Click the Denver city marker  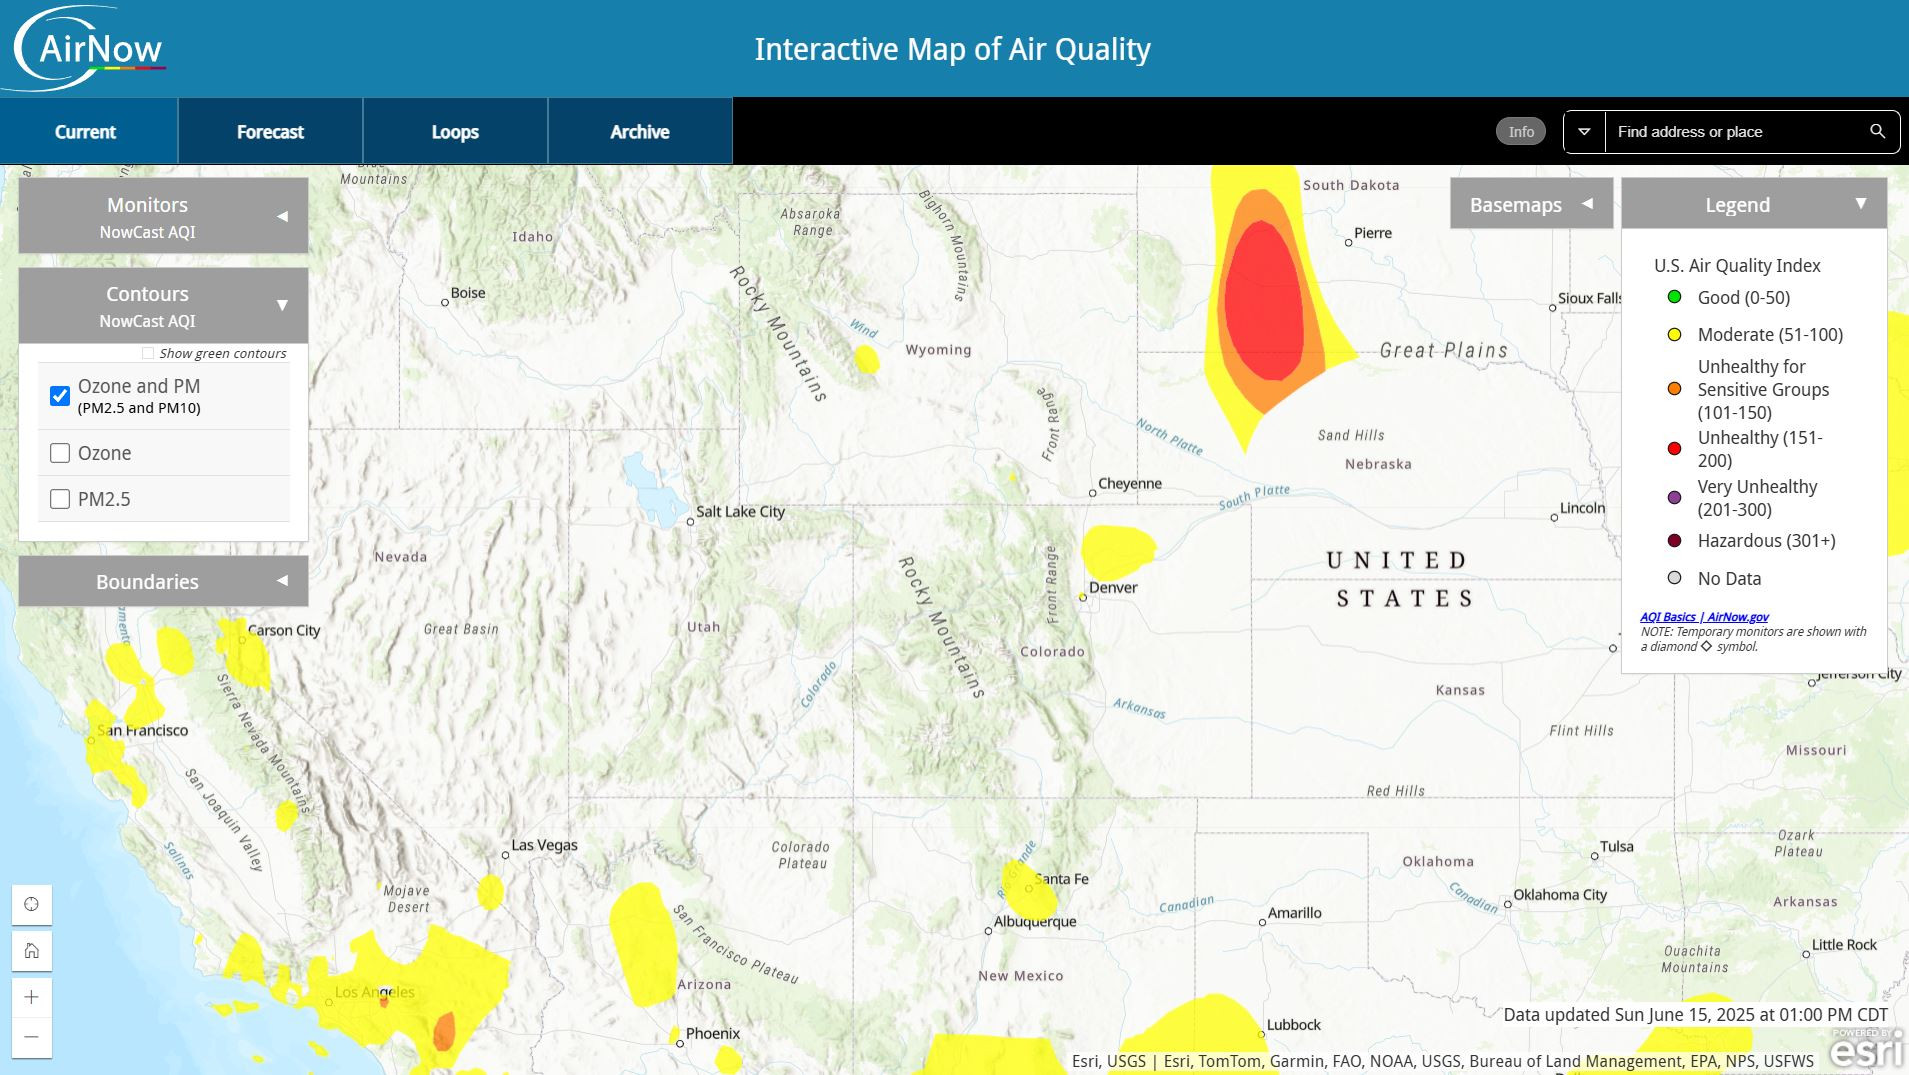1083,597
